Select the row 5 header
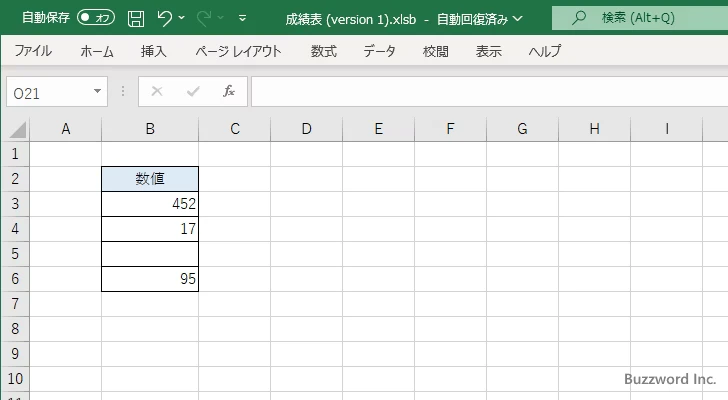The image size is (728, 400). pos(14,254)
